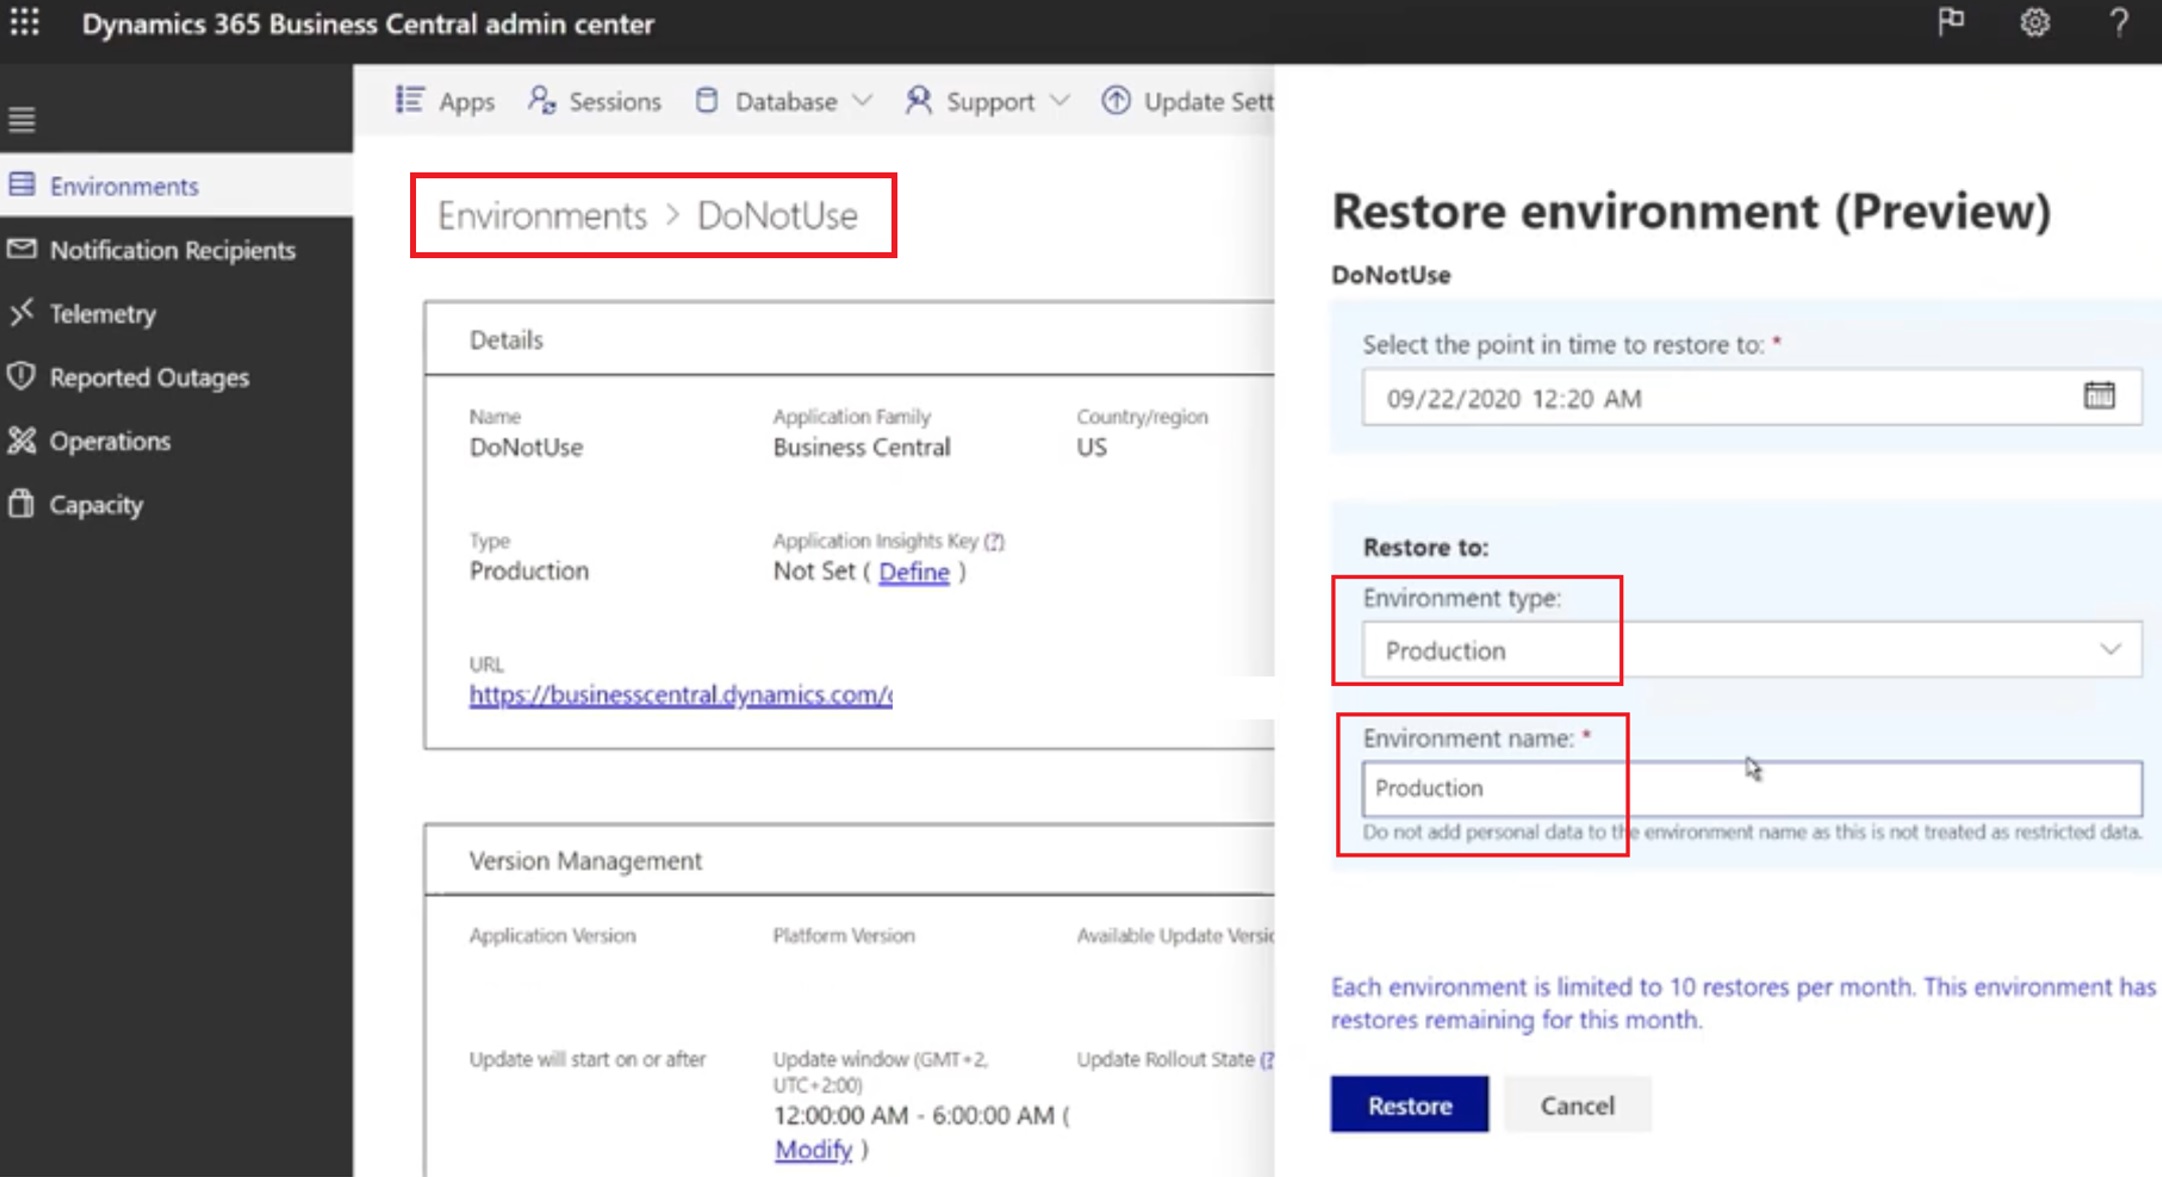Image resolution: width=2162 pixels, height=1177 pixels.
Task: Collapse the sidebar hamburger menu
Action: (22, 120)
